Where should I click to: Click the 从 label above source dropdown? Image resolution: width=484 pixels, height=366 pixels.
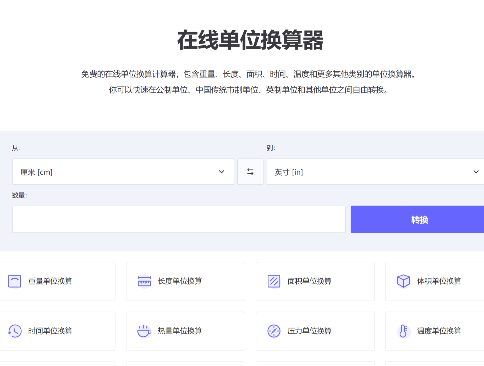16,148
